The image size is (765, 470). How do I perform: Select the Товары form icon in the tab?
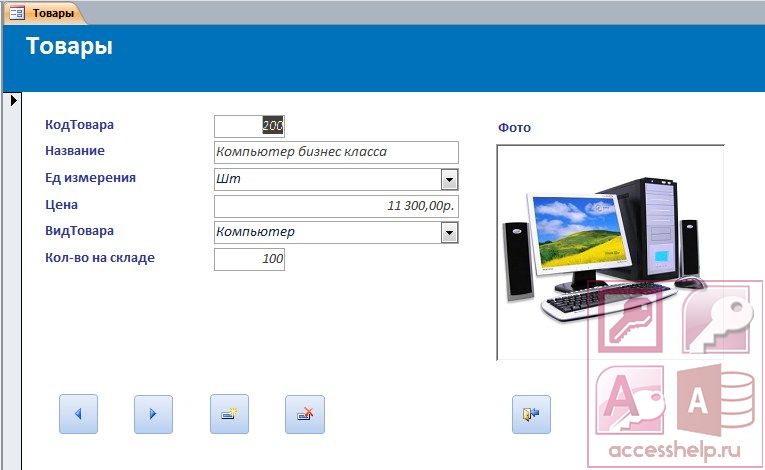(x=17, y=13)
